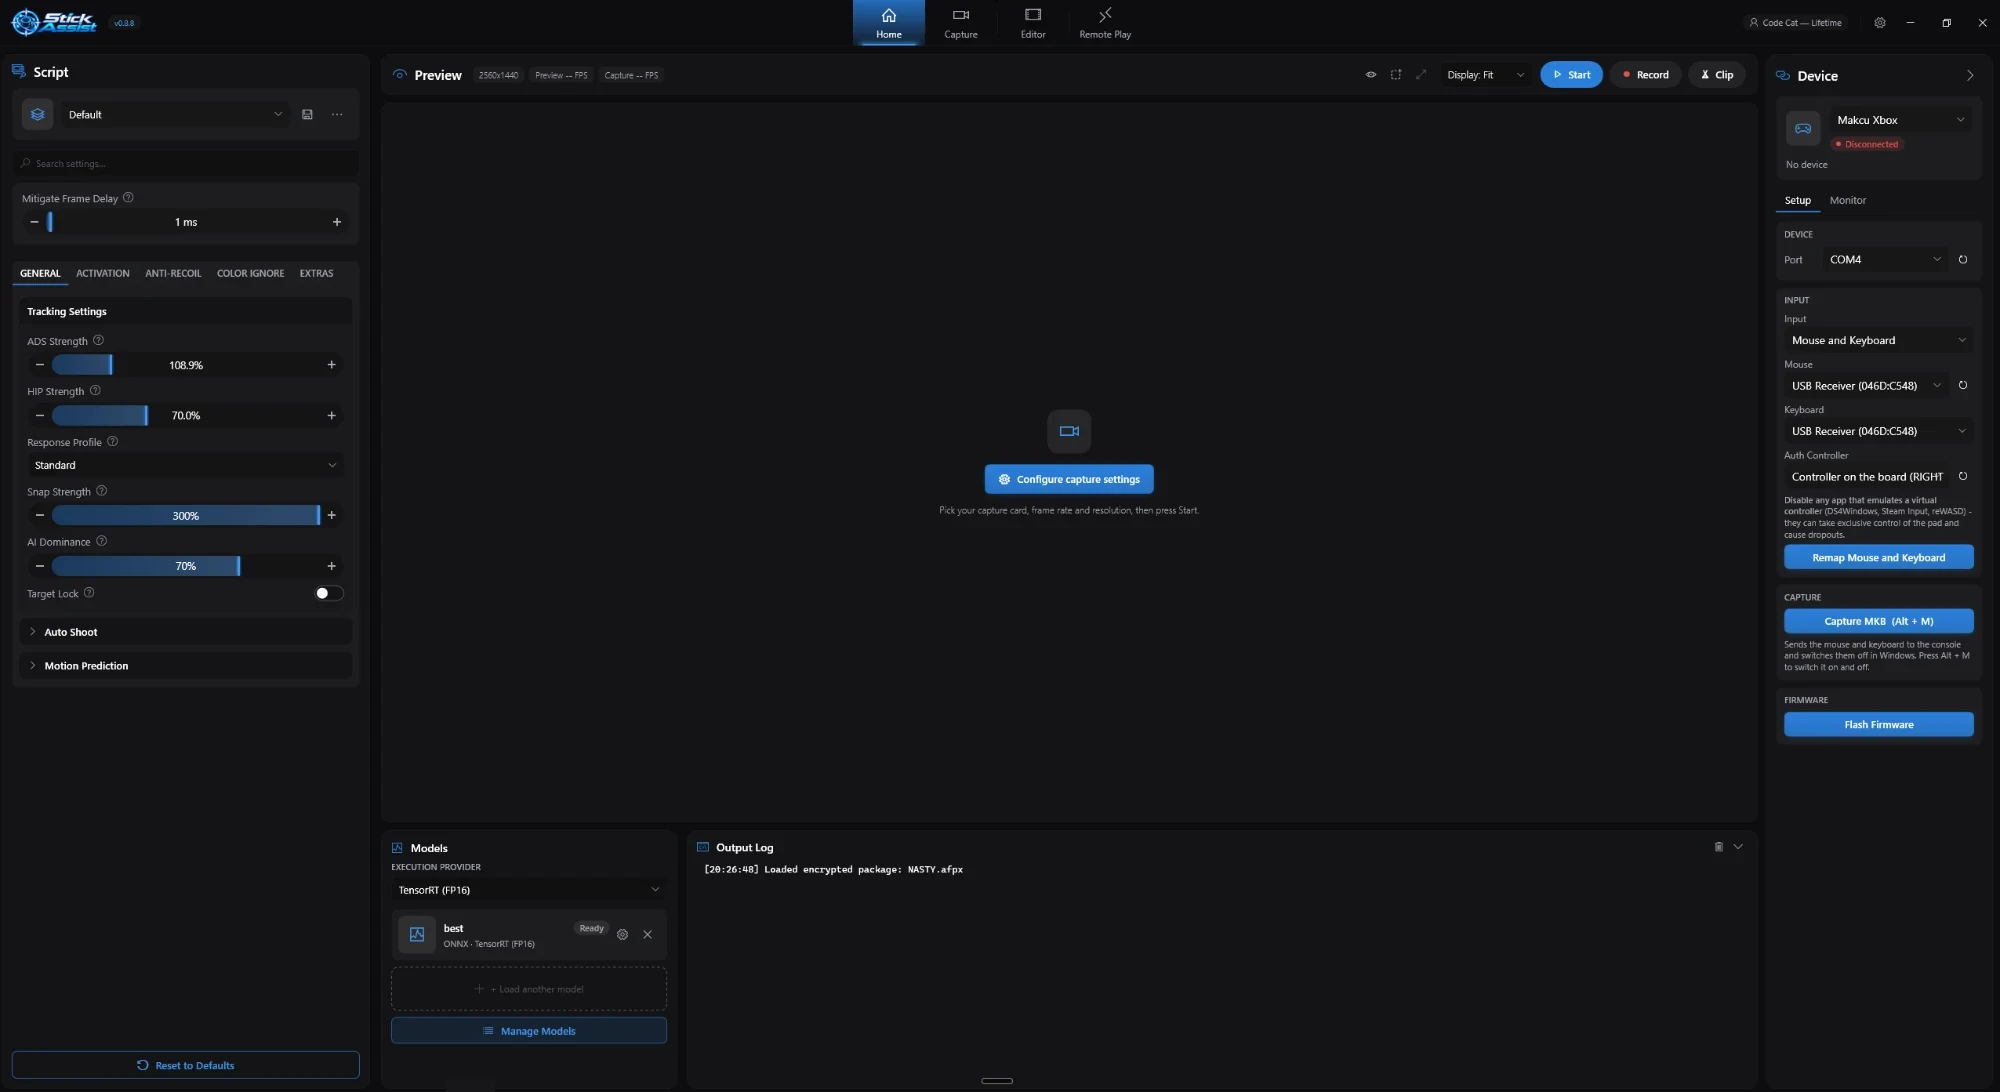Toggle preview visibility eye icon
Image resolution: width=2000 pixels, height=1092 pixels.
point(1371,75)
